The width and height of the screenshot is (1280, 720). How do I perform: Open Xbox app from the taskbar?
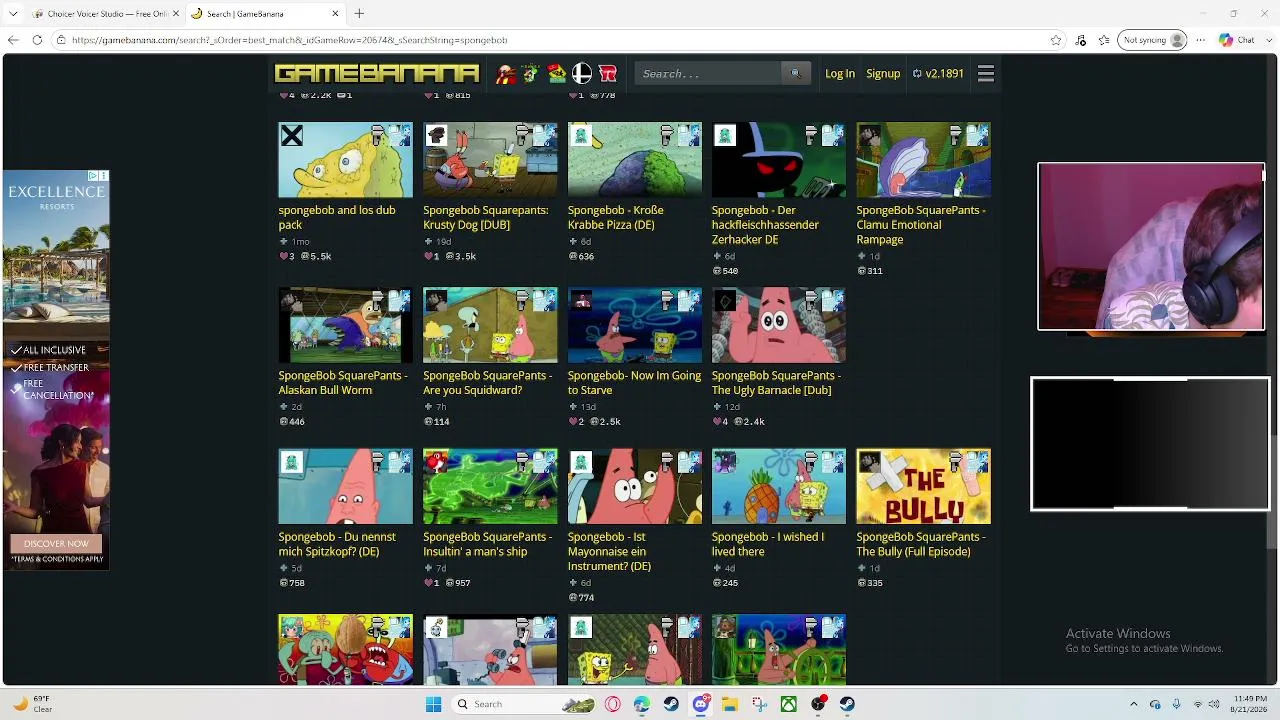[x=789, y=704]
